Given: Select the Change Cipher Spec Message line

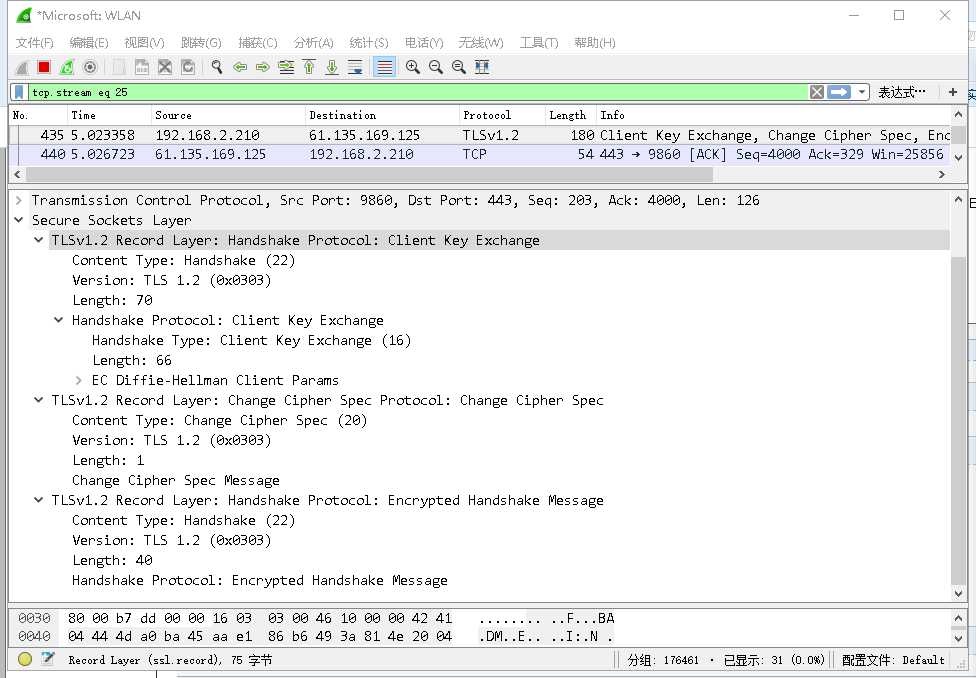Looking at the screenshot, I should coord(176,480).
